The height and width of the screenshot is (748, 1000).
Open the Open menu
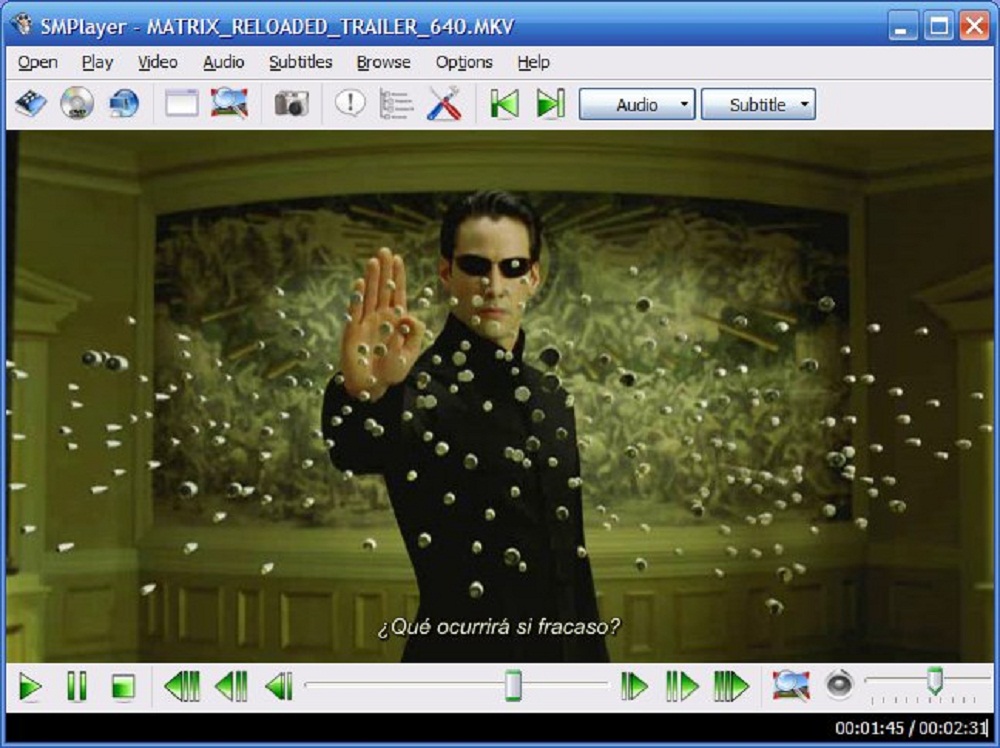click(38, 62)
